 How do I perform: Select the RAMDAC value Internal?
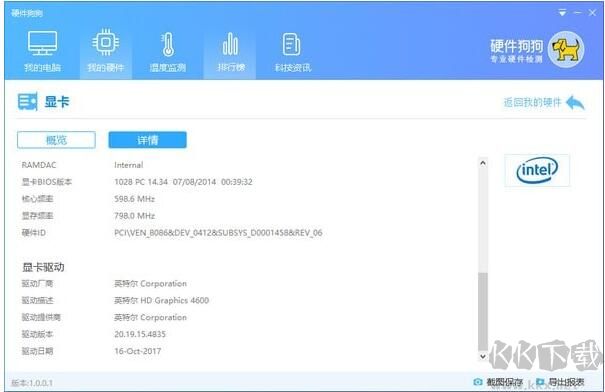(x=128, y=165)
